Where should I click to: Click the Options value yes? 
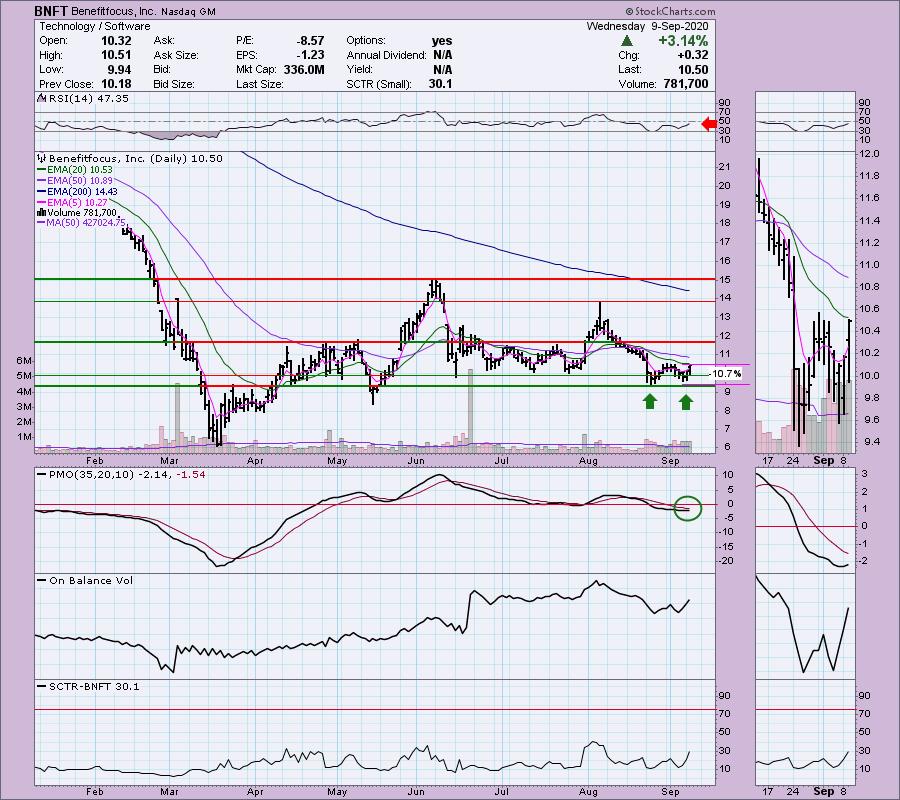442,41
